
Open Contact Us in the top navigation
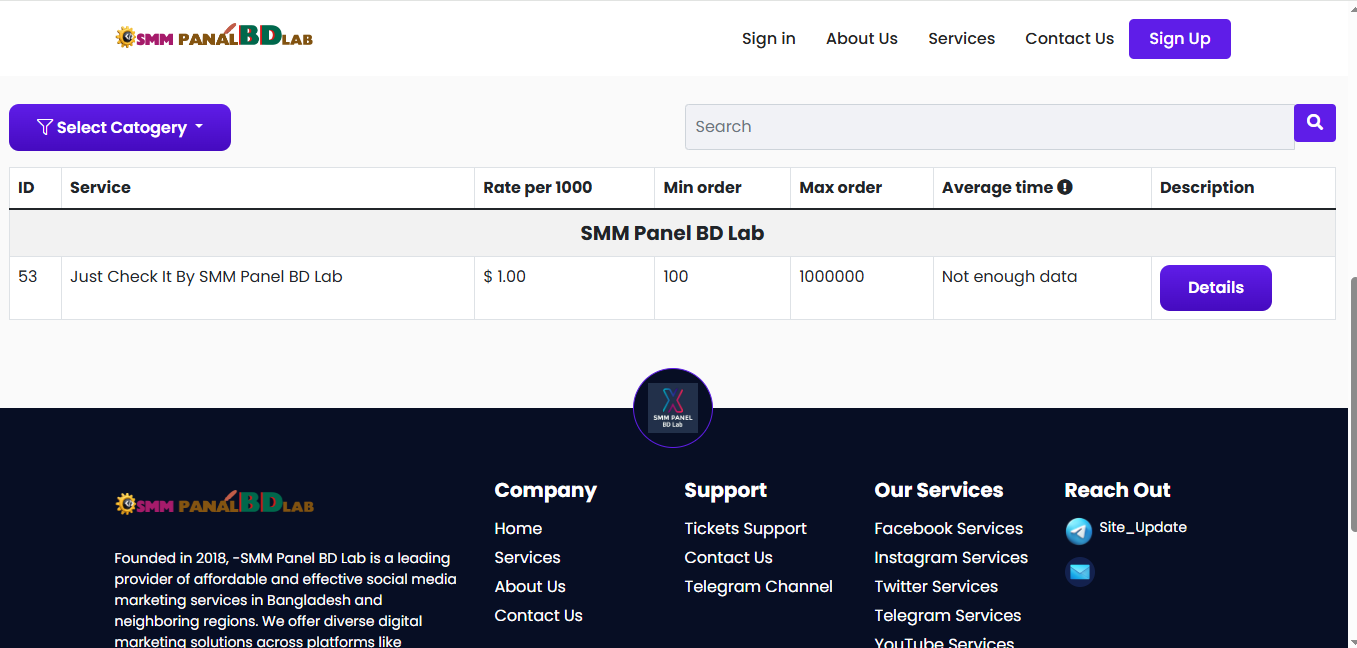(1069, 39)
